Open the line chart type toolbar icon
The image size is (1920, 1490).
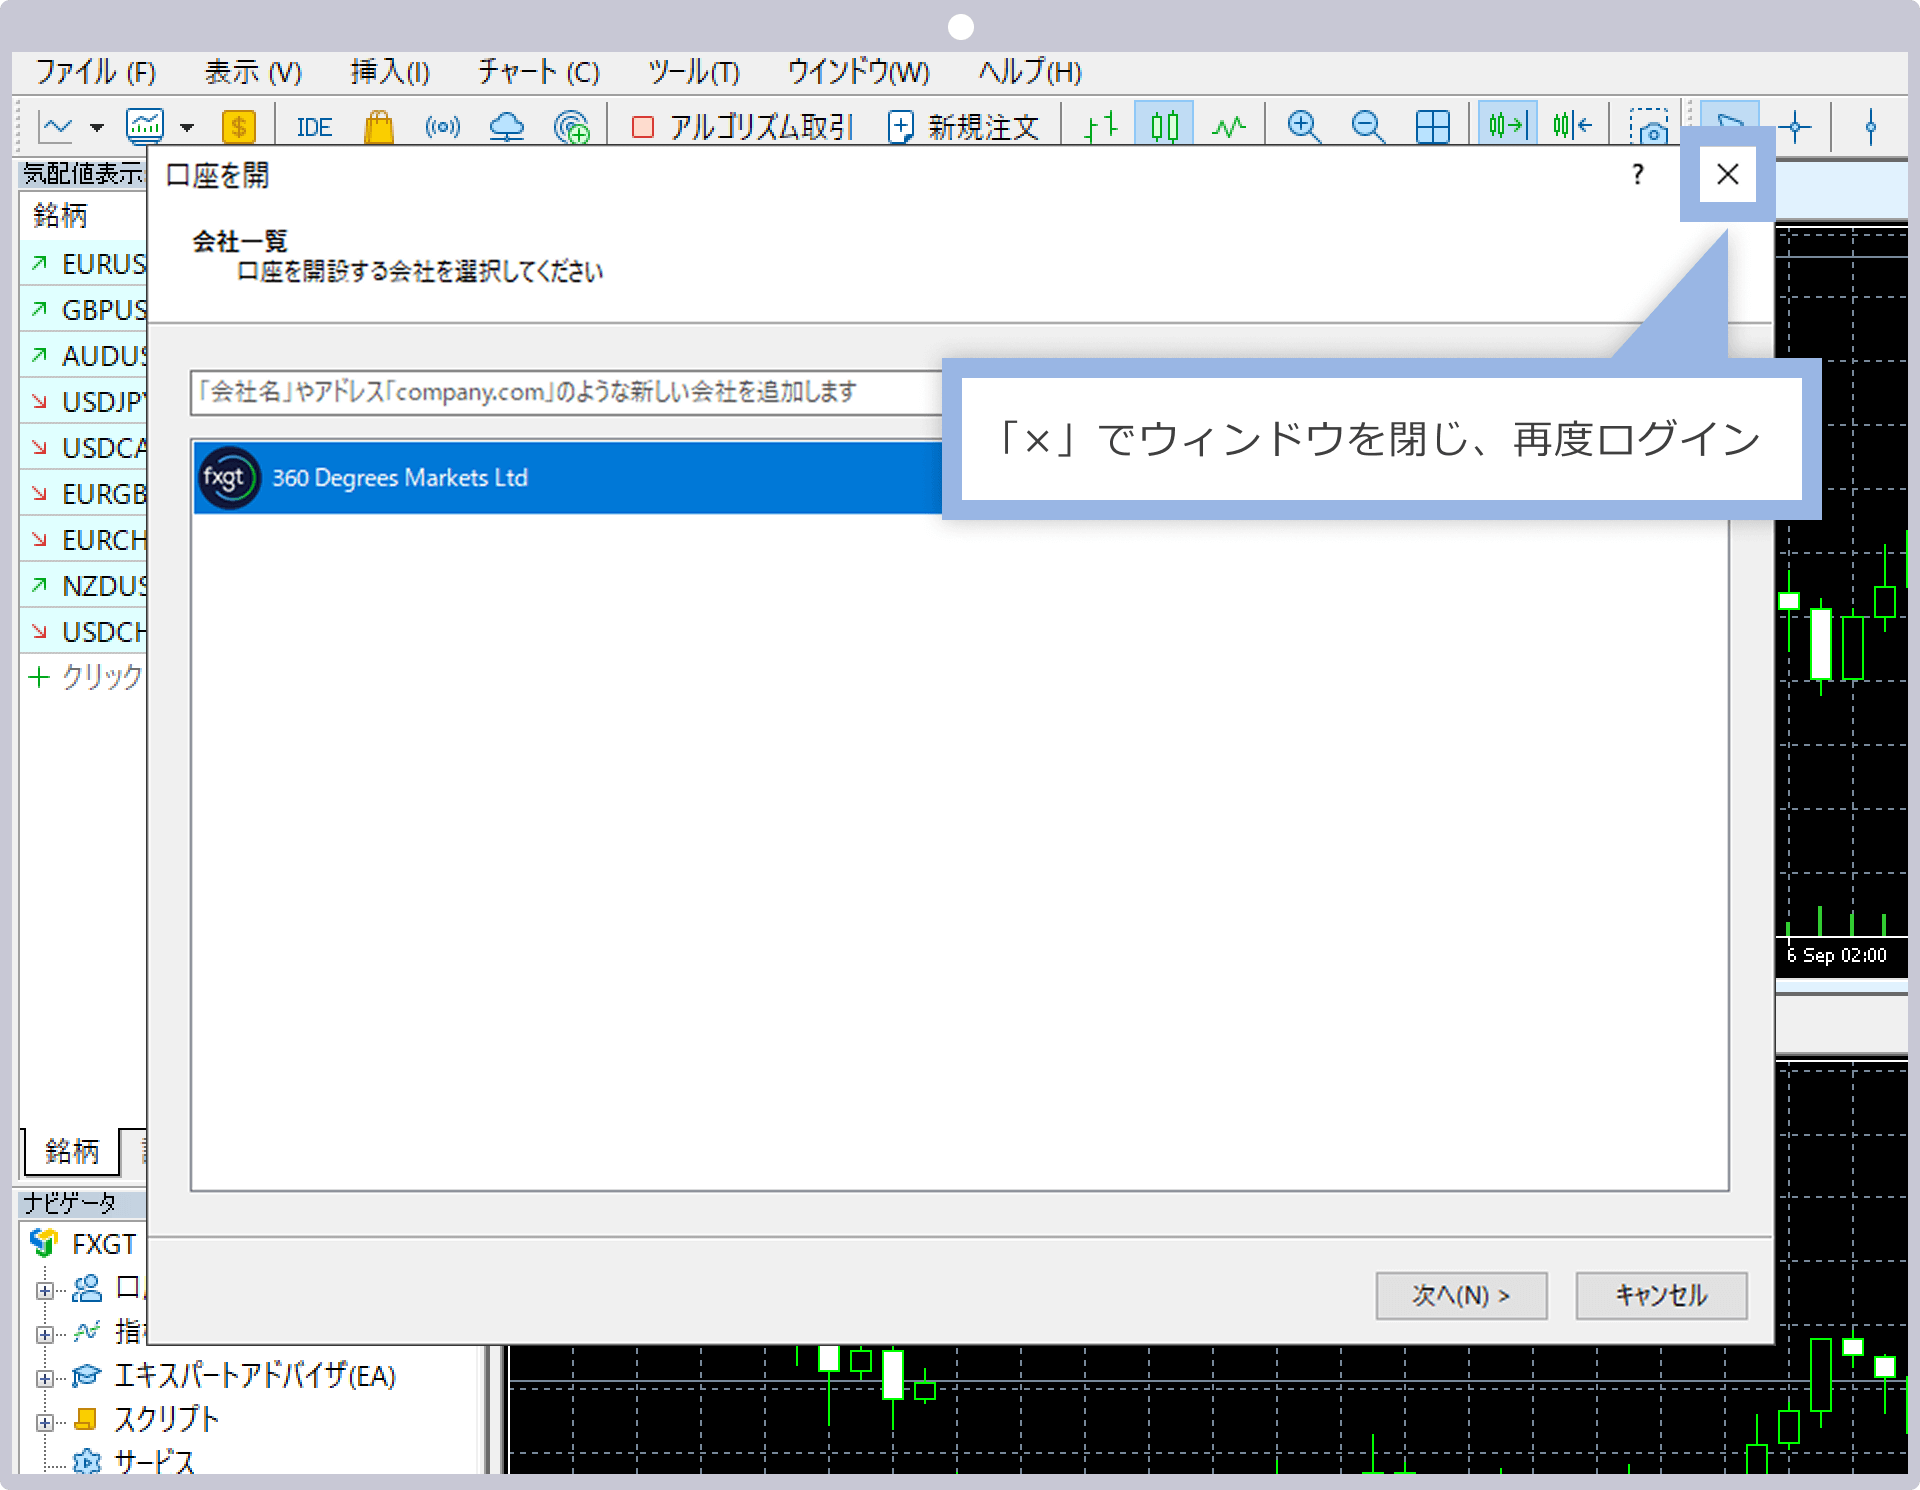pos(57,127)
